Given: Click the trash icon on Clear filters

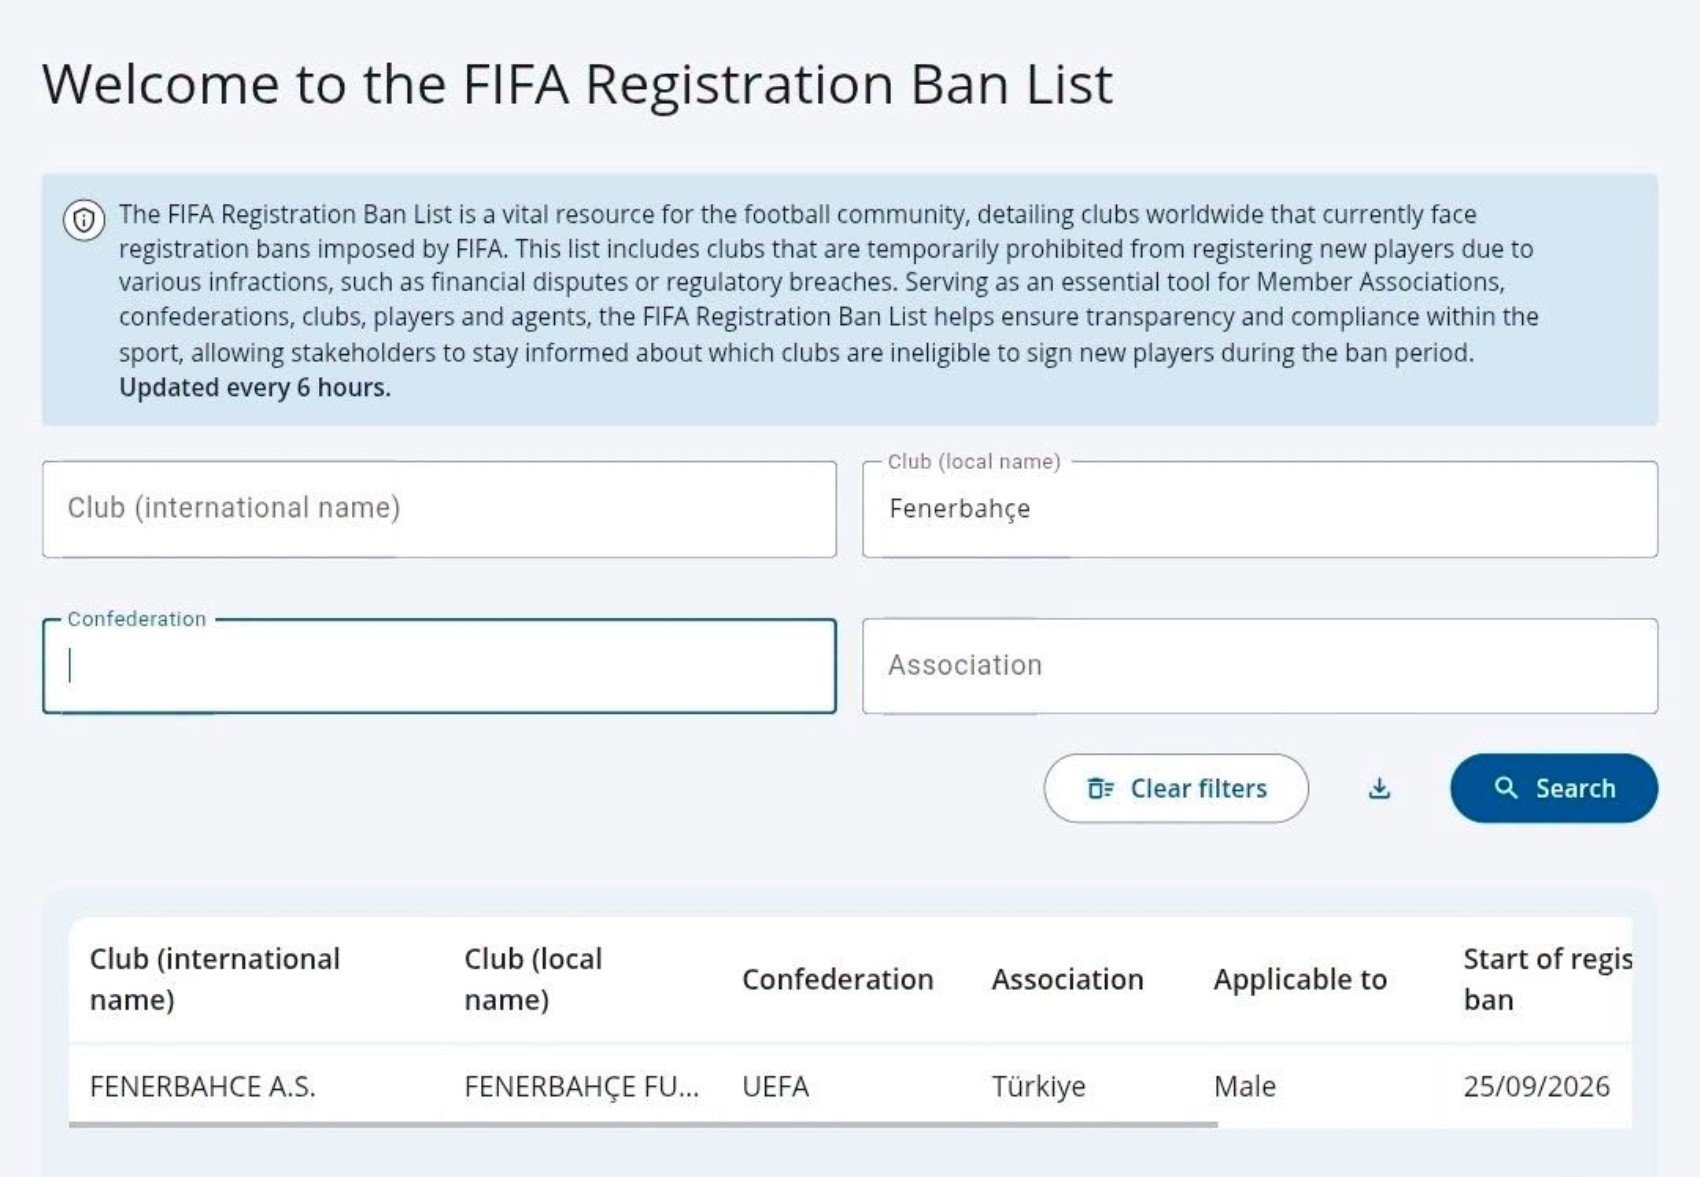Looking at the screenshot, I should point(1100,789).
